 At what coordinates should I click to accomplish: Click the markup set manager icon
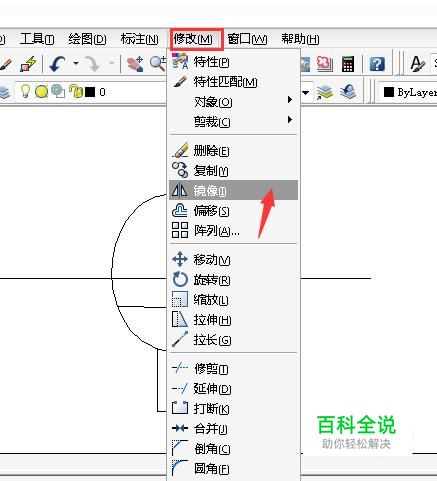point(325,64)
